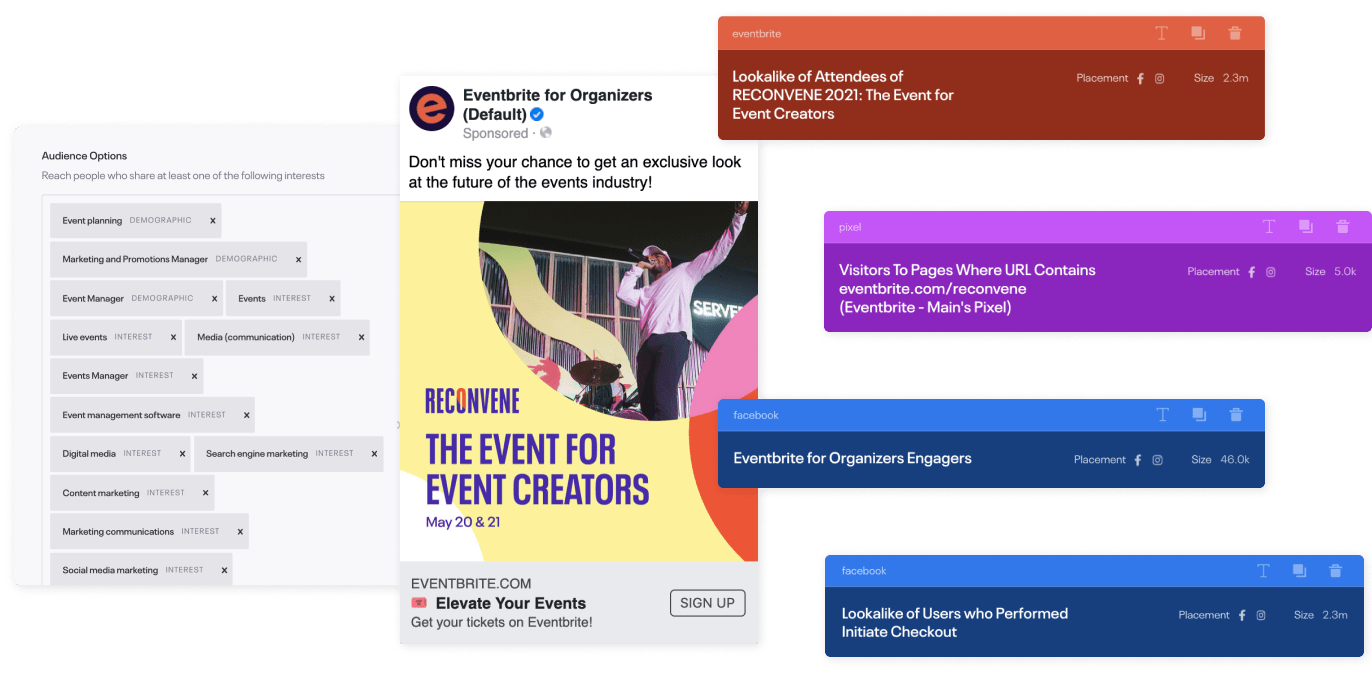Image resolution: width=1372 pixels, height=683 pixels.
Task: Select the Visitors To Pages Where URL Contains title
Action: (x=967, y=289)
